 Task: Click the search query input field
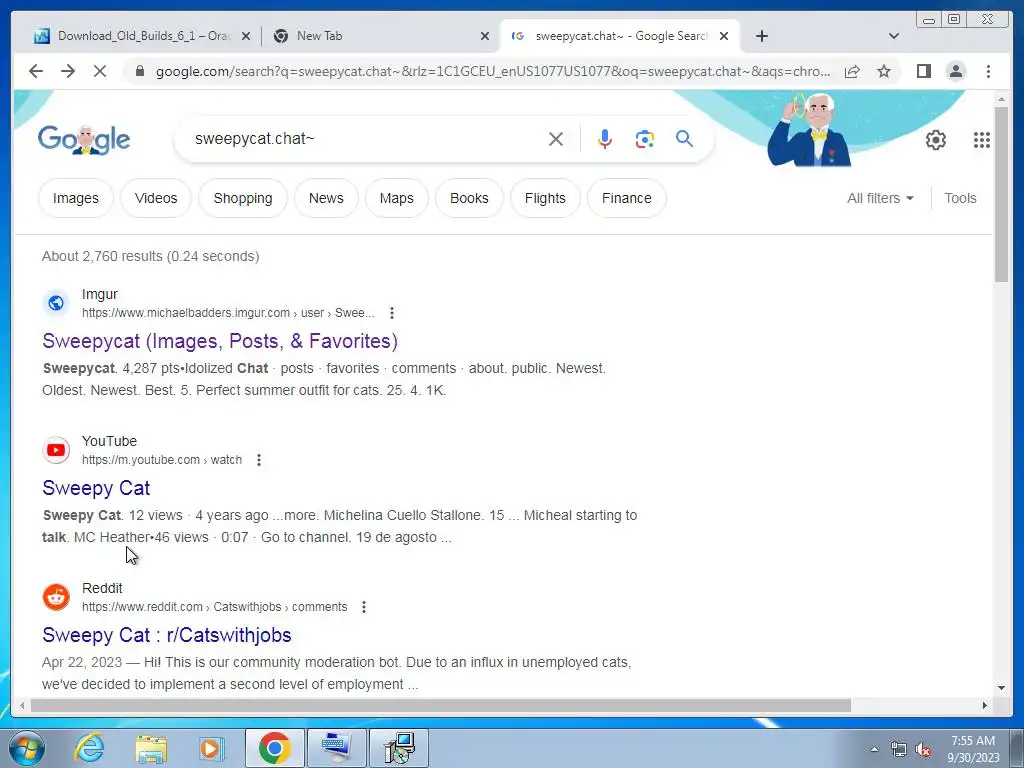(366, 138)
